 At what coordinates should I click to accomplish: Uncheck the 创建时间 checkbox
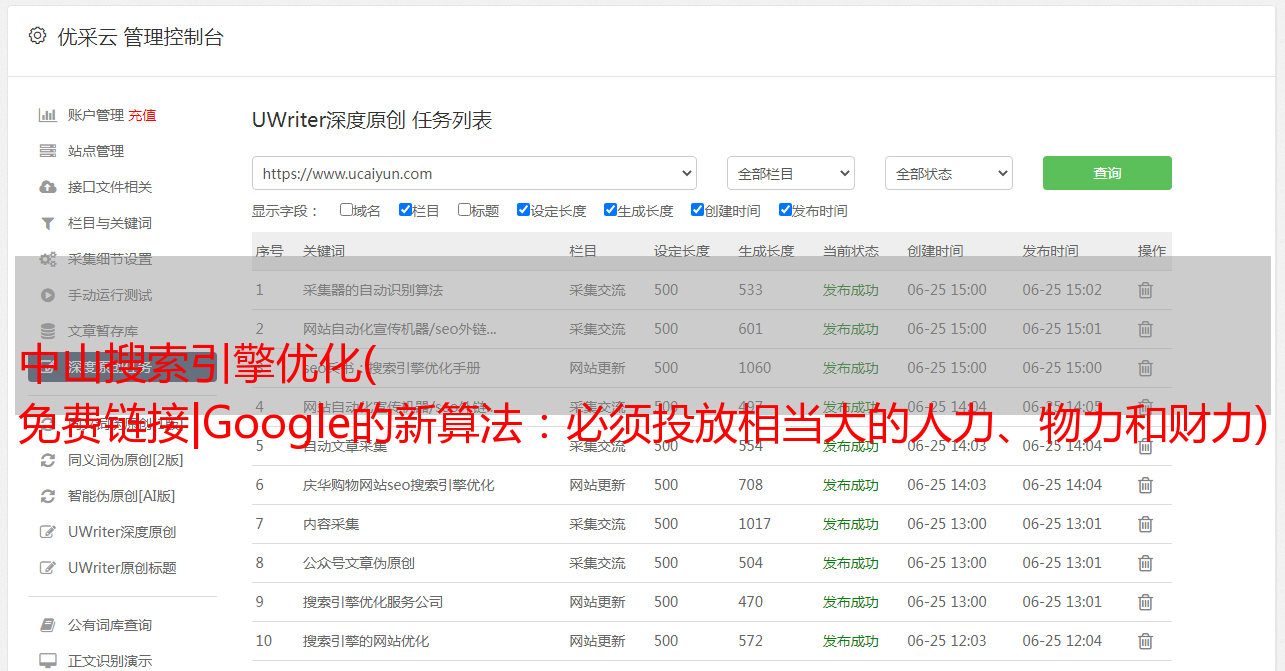point(697,210)
